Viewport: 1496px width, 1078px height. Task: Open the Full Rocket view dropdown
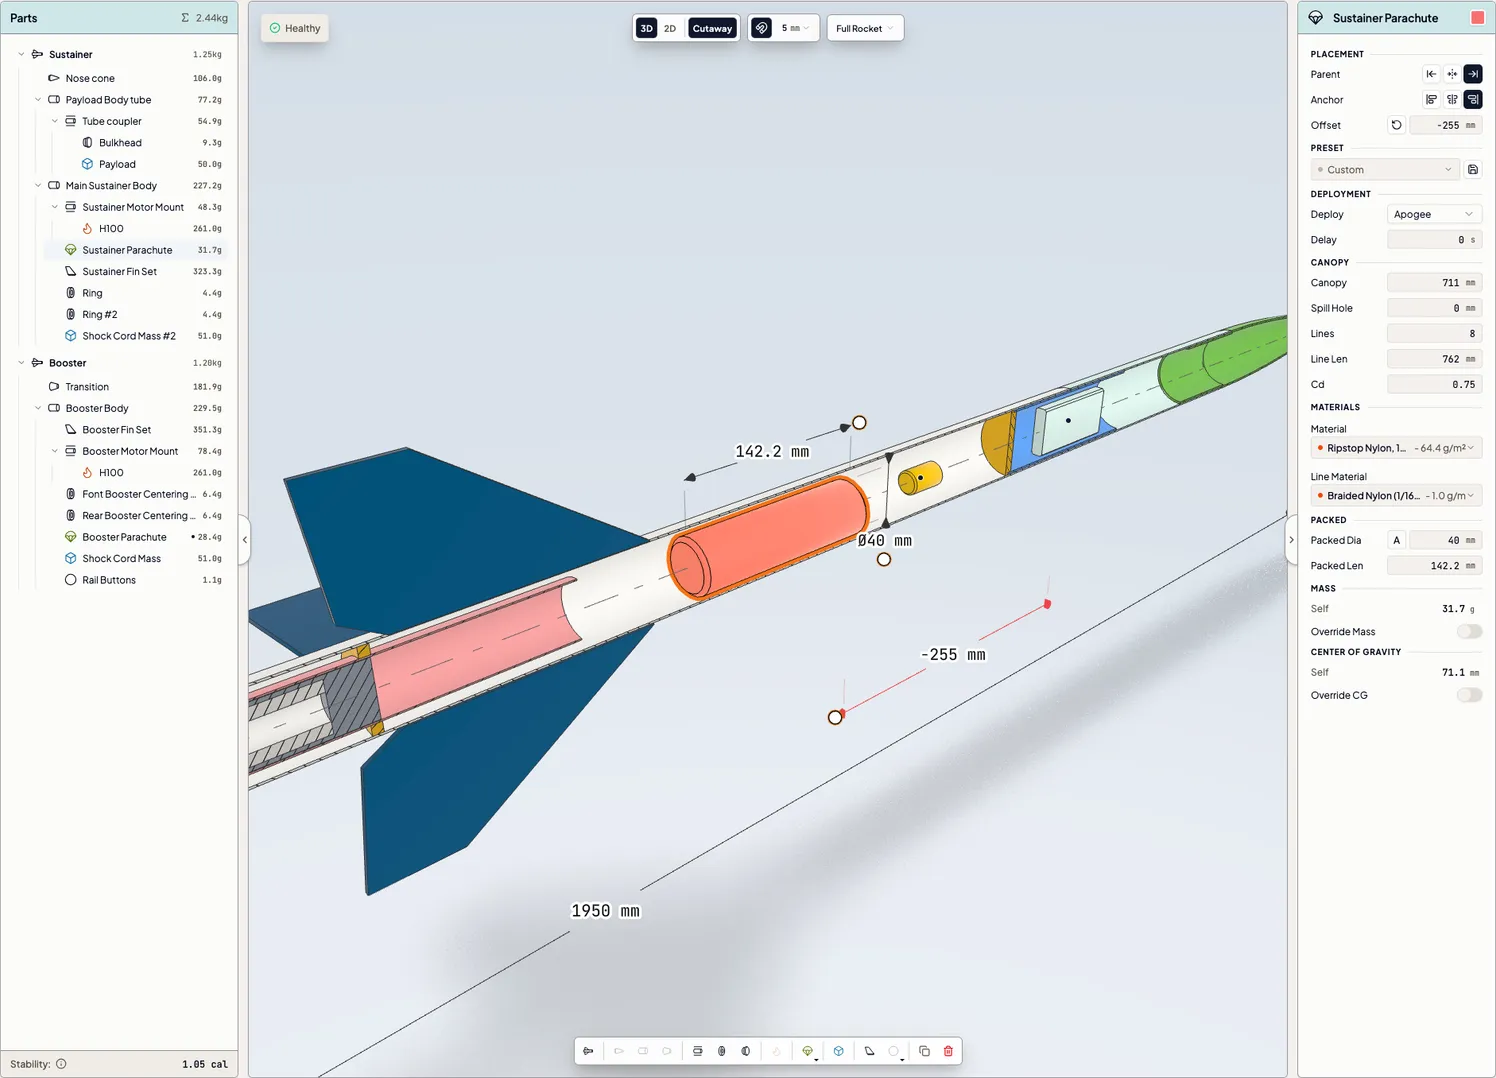pos(865,28)
